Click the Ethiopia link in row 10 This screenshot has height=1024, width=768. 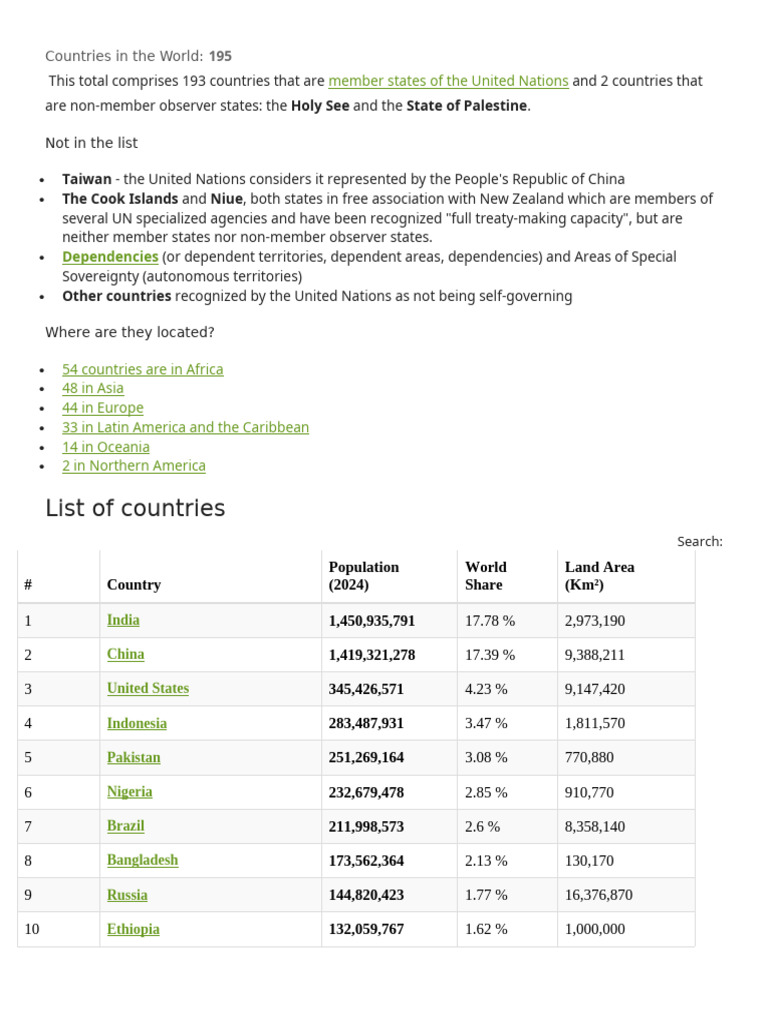pyautogui.click(x=133, y=929)
